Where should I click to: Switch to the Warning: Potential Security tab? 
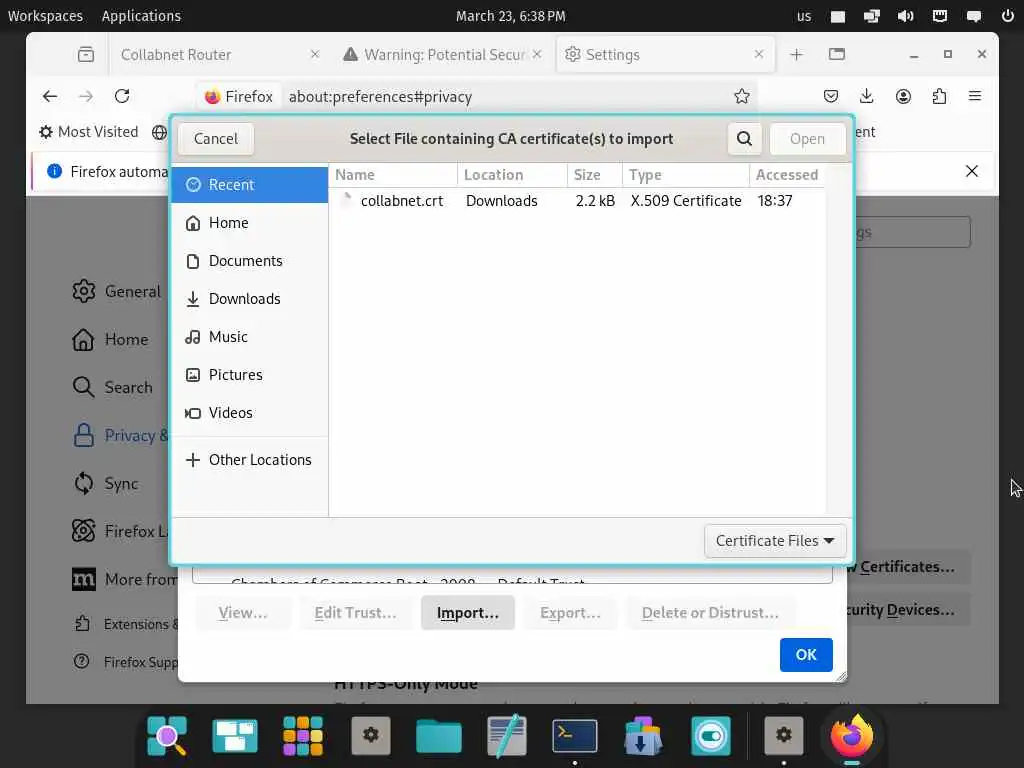point(444,55)
